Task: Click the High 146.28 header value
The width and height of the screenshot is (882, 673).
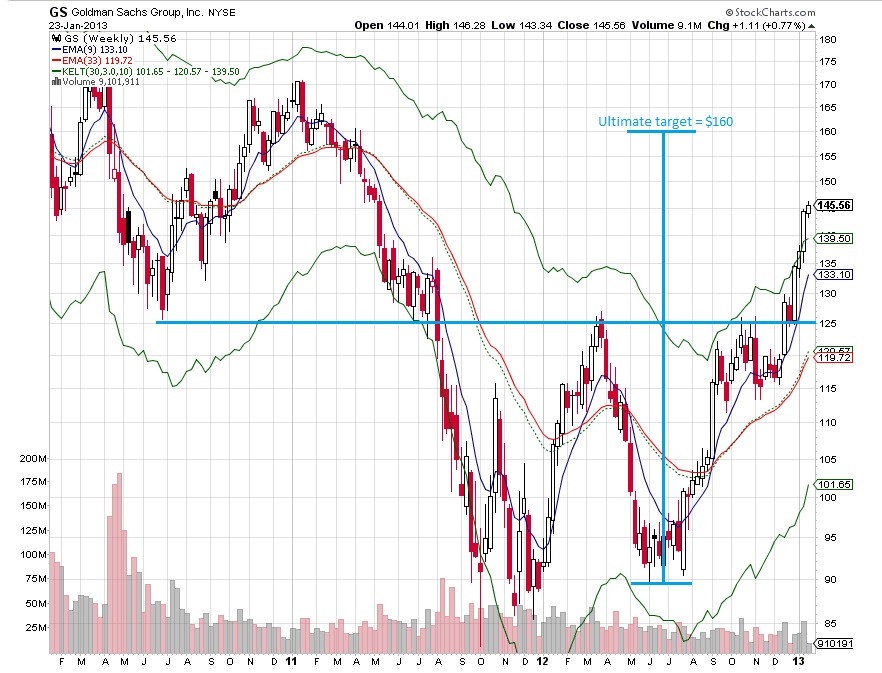Action: 455,25
